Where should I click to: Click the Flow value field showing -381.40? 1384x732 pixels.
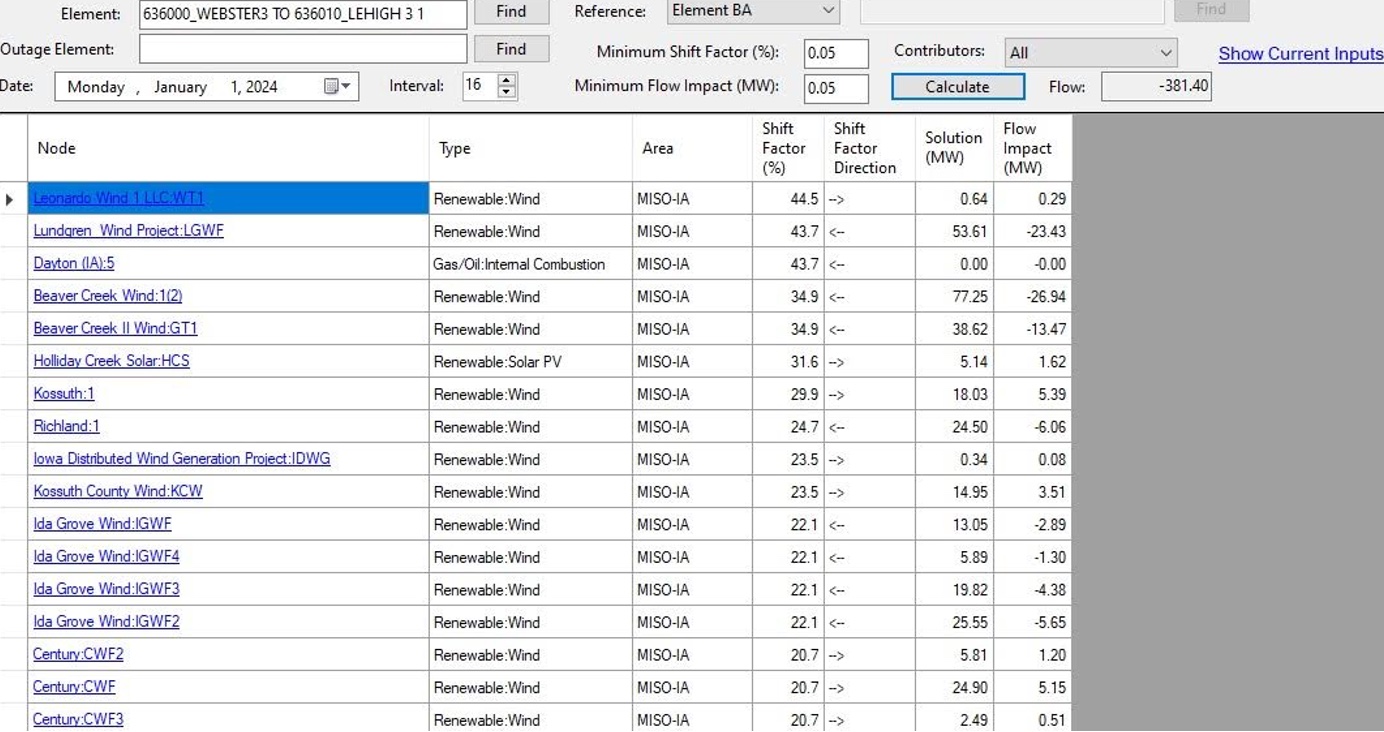pos(1156,86)
